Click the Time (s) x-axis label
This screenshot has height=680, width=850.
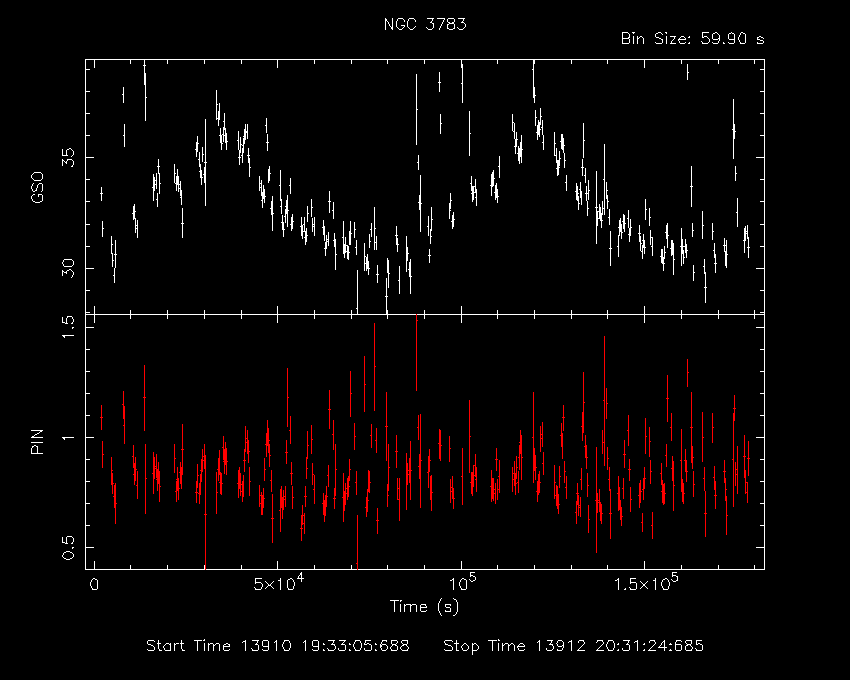click(x=424, y=606)
